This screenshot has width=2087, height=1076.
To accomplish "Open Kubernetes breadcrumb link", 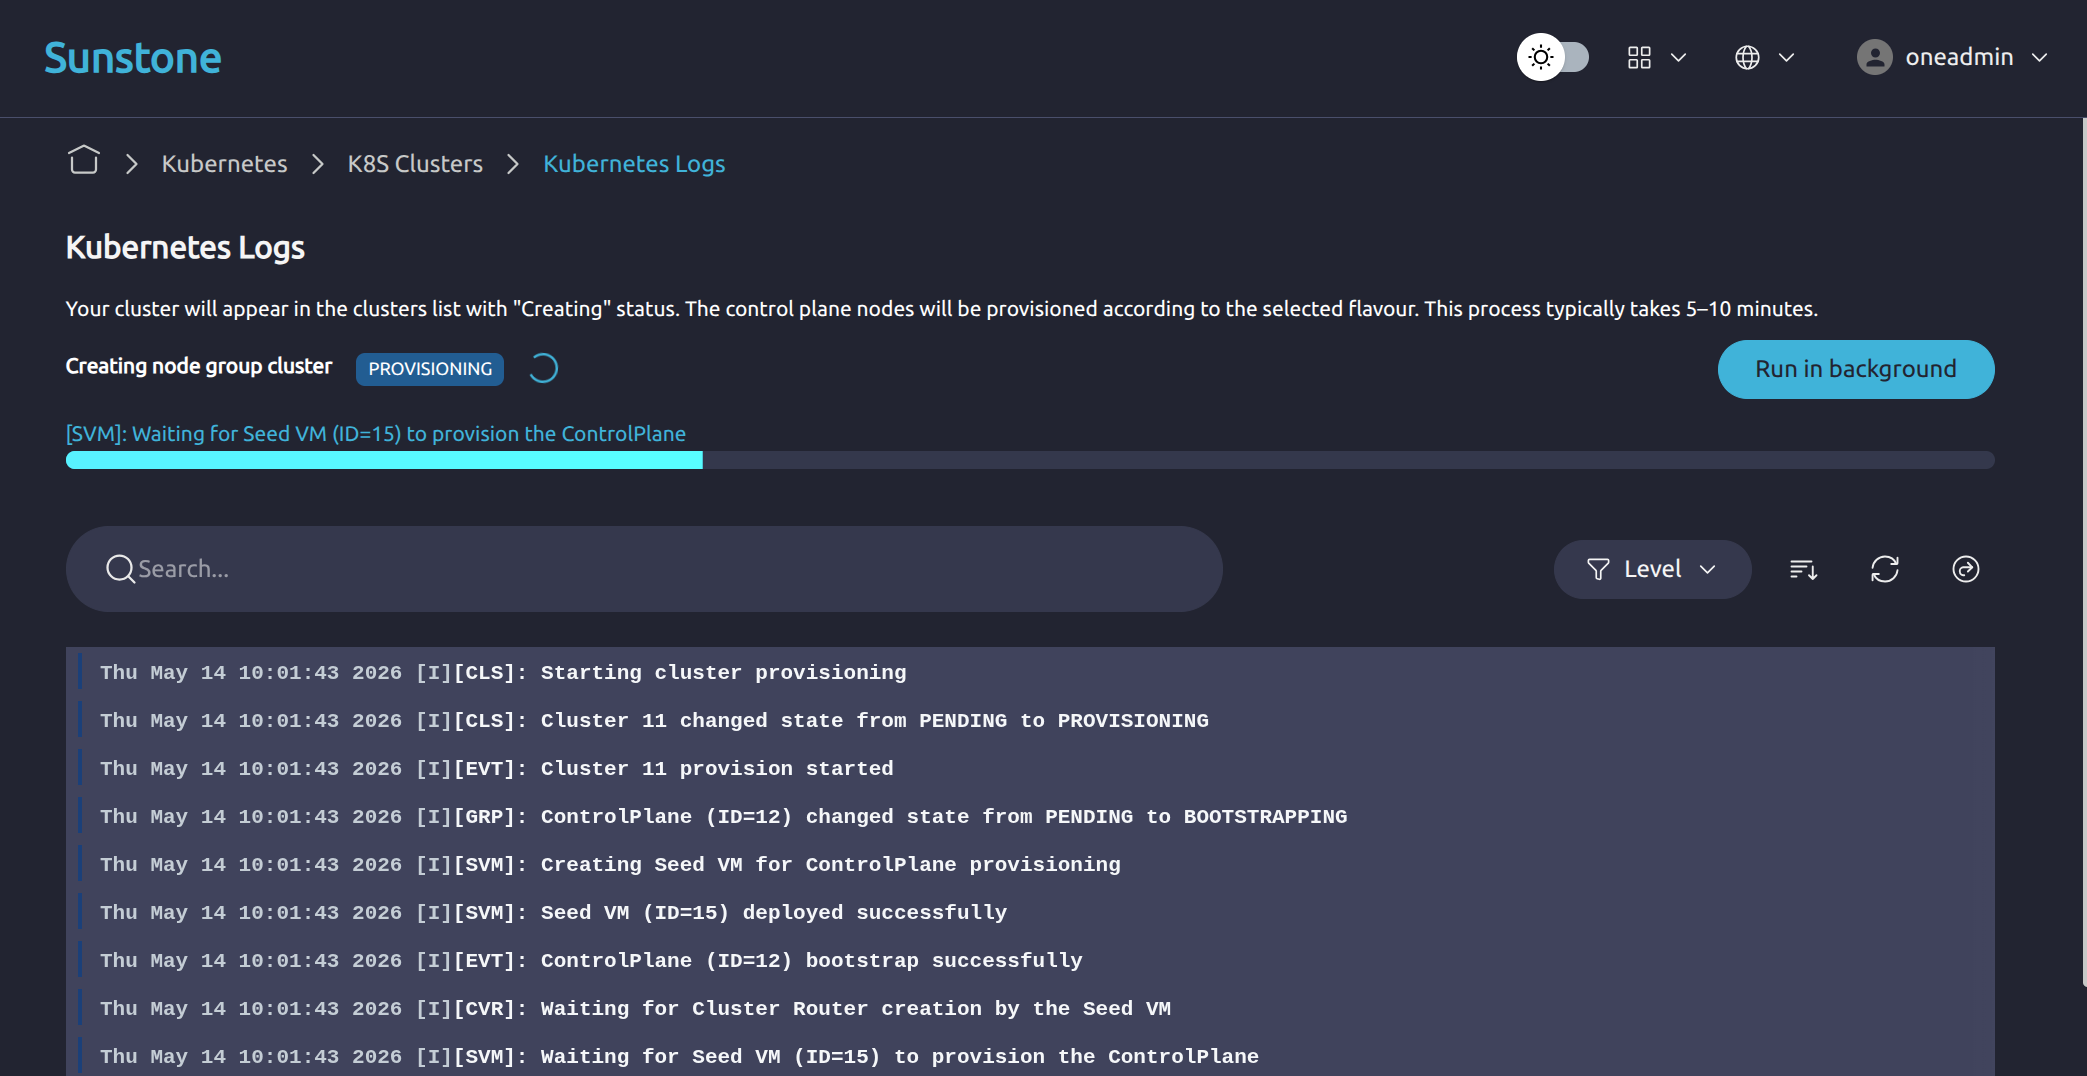I will click(224, 163).
